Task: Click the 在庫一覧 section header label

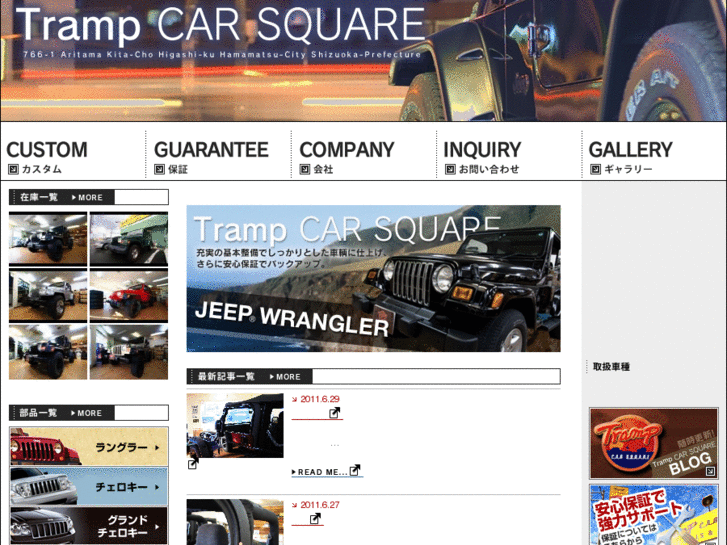Action: pyautogui.click(x=39, y=198)
